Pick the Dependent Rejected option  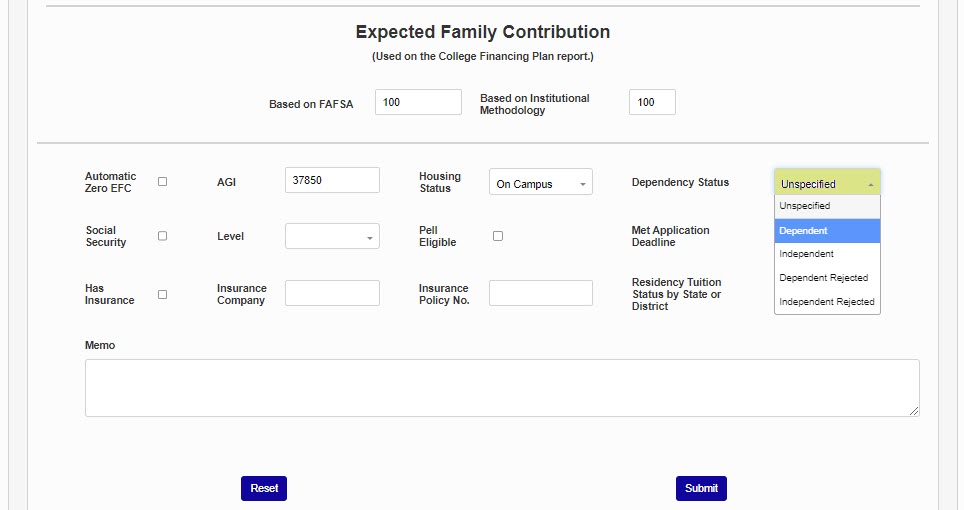(x=827, y=278)
